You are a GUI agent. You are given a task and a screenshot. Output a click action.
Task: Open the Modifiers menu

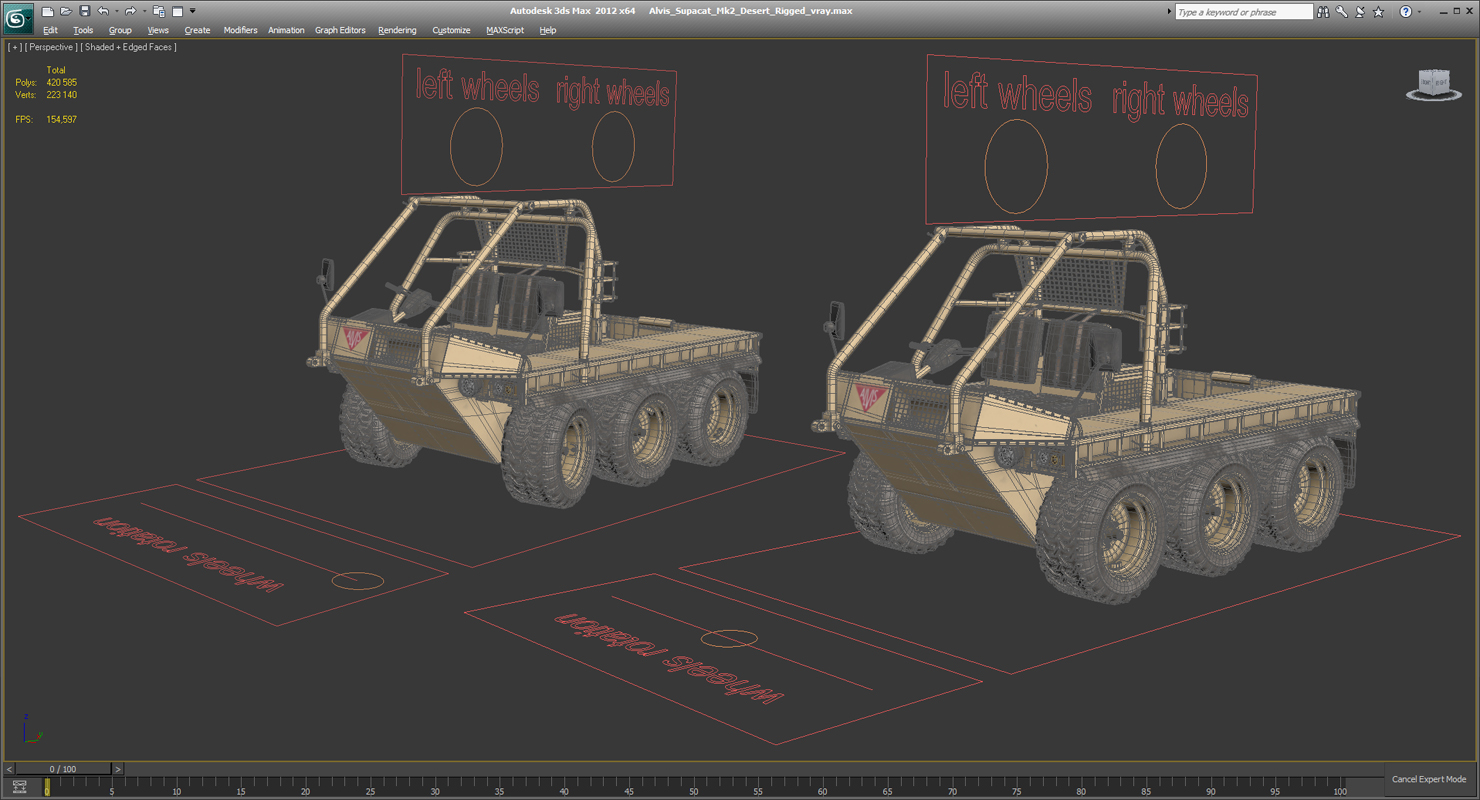pos(240,30)
